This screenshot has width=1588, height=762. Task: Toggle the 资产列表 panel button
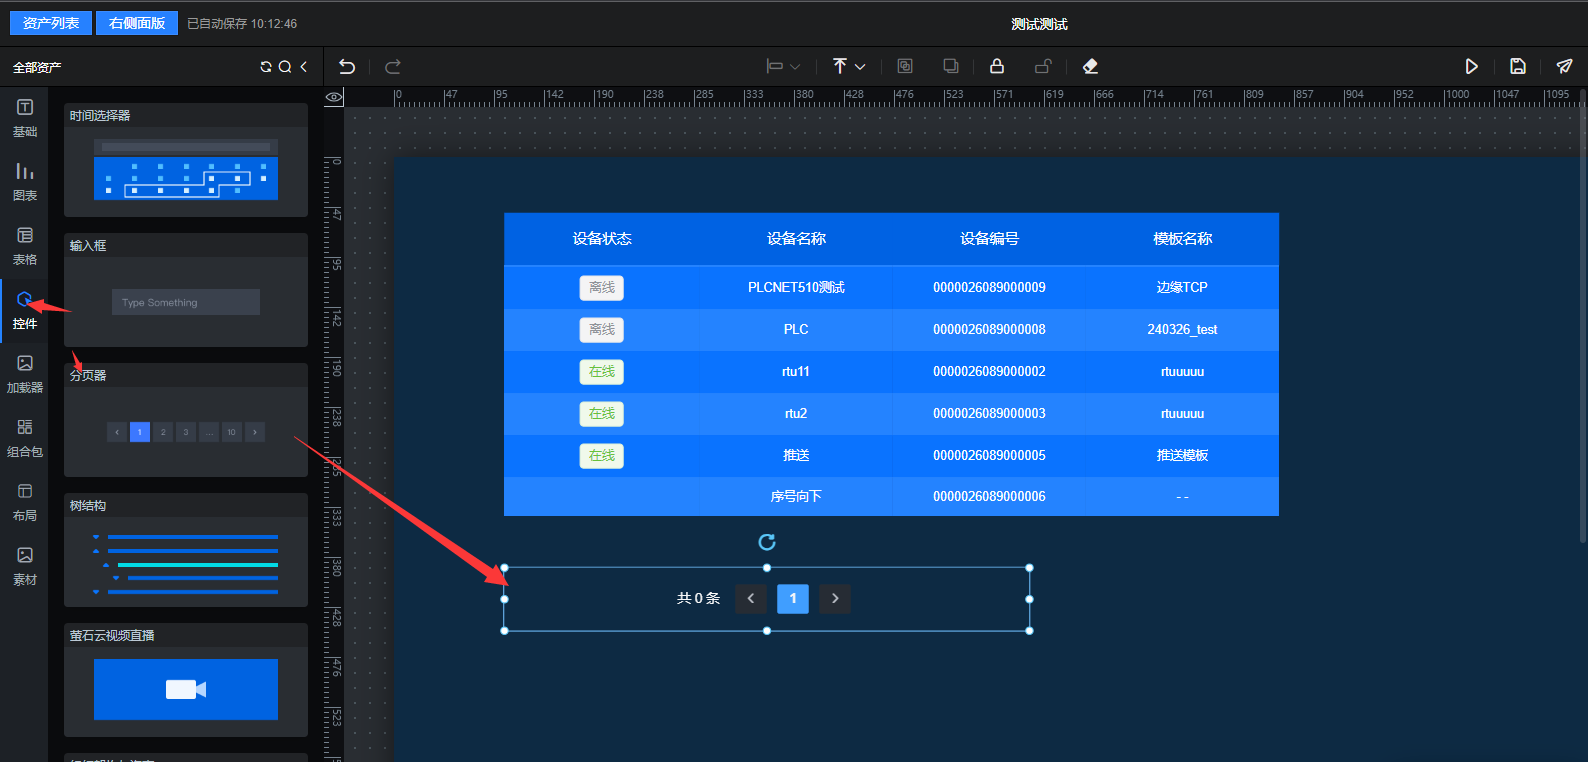coord(51,23)
